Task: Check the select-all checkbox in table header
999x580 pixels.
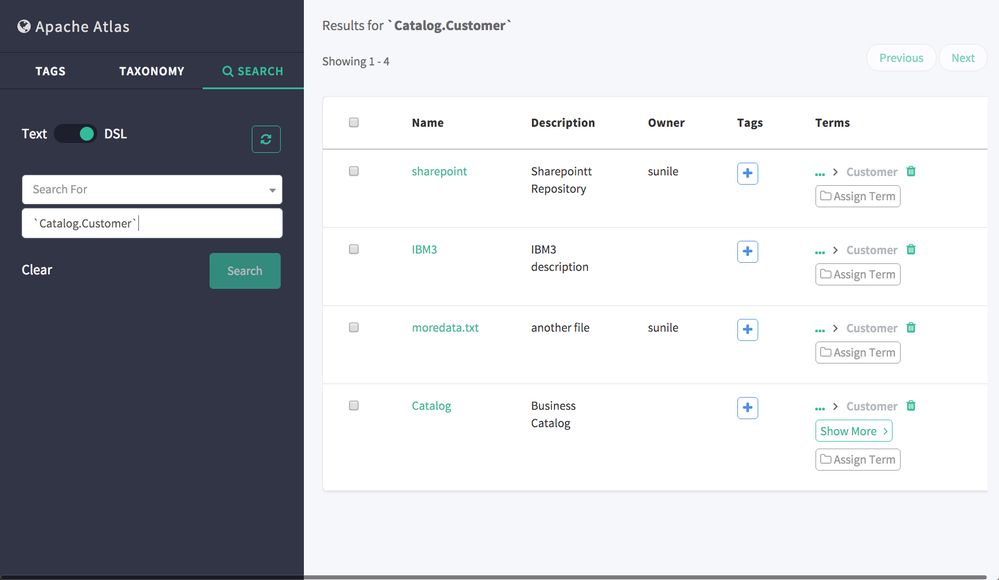Action: tap(354, 123)
